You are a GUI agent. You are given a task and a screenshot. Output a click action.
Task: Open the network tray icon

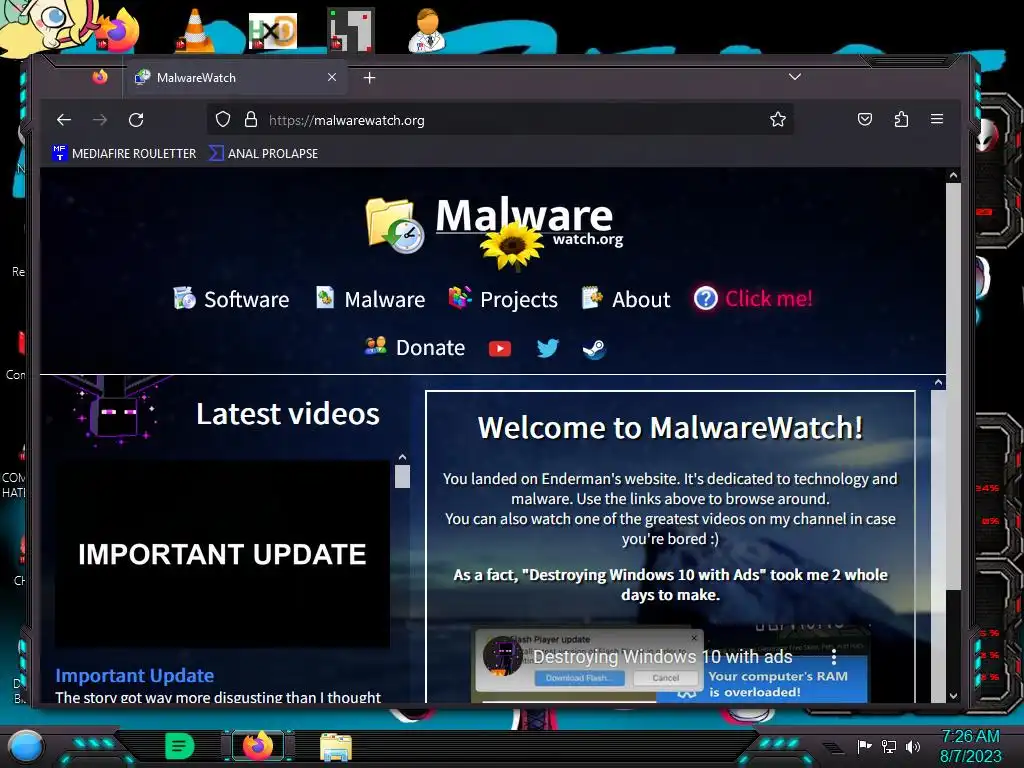click(889, 746)
